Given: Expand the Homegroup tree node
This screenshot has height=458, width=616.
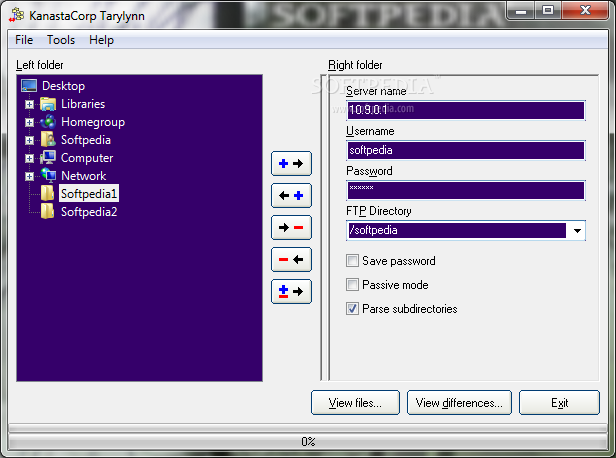Looking at the screenshot, I should point(29,123).
